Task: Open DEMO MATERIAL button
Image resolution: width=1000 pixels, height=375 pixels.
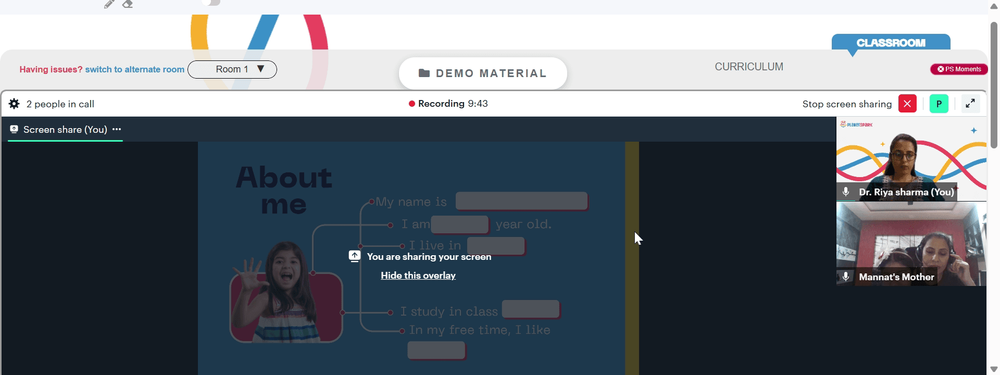Action: pyautogui.click(x=483, y=73)
